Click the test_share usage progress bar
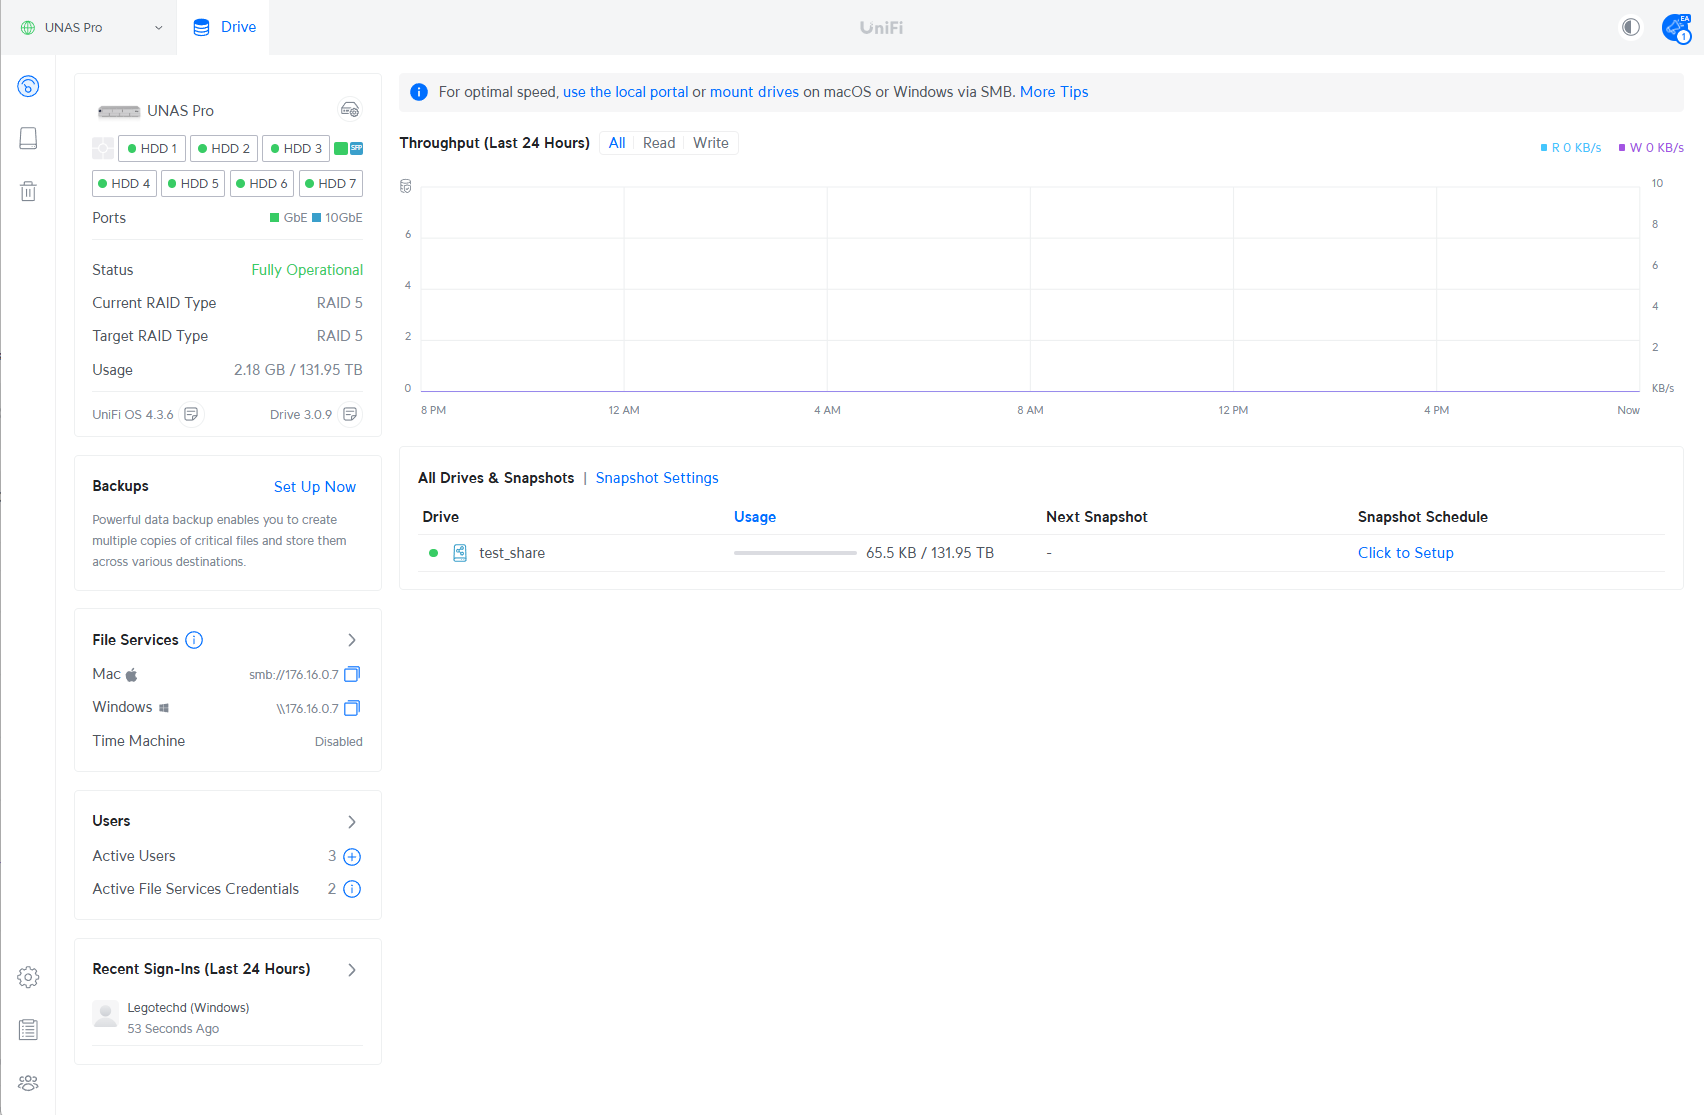This screenshot has width=1704, height=1115. 795,553
